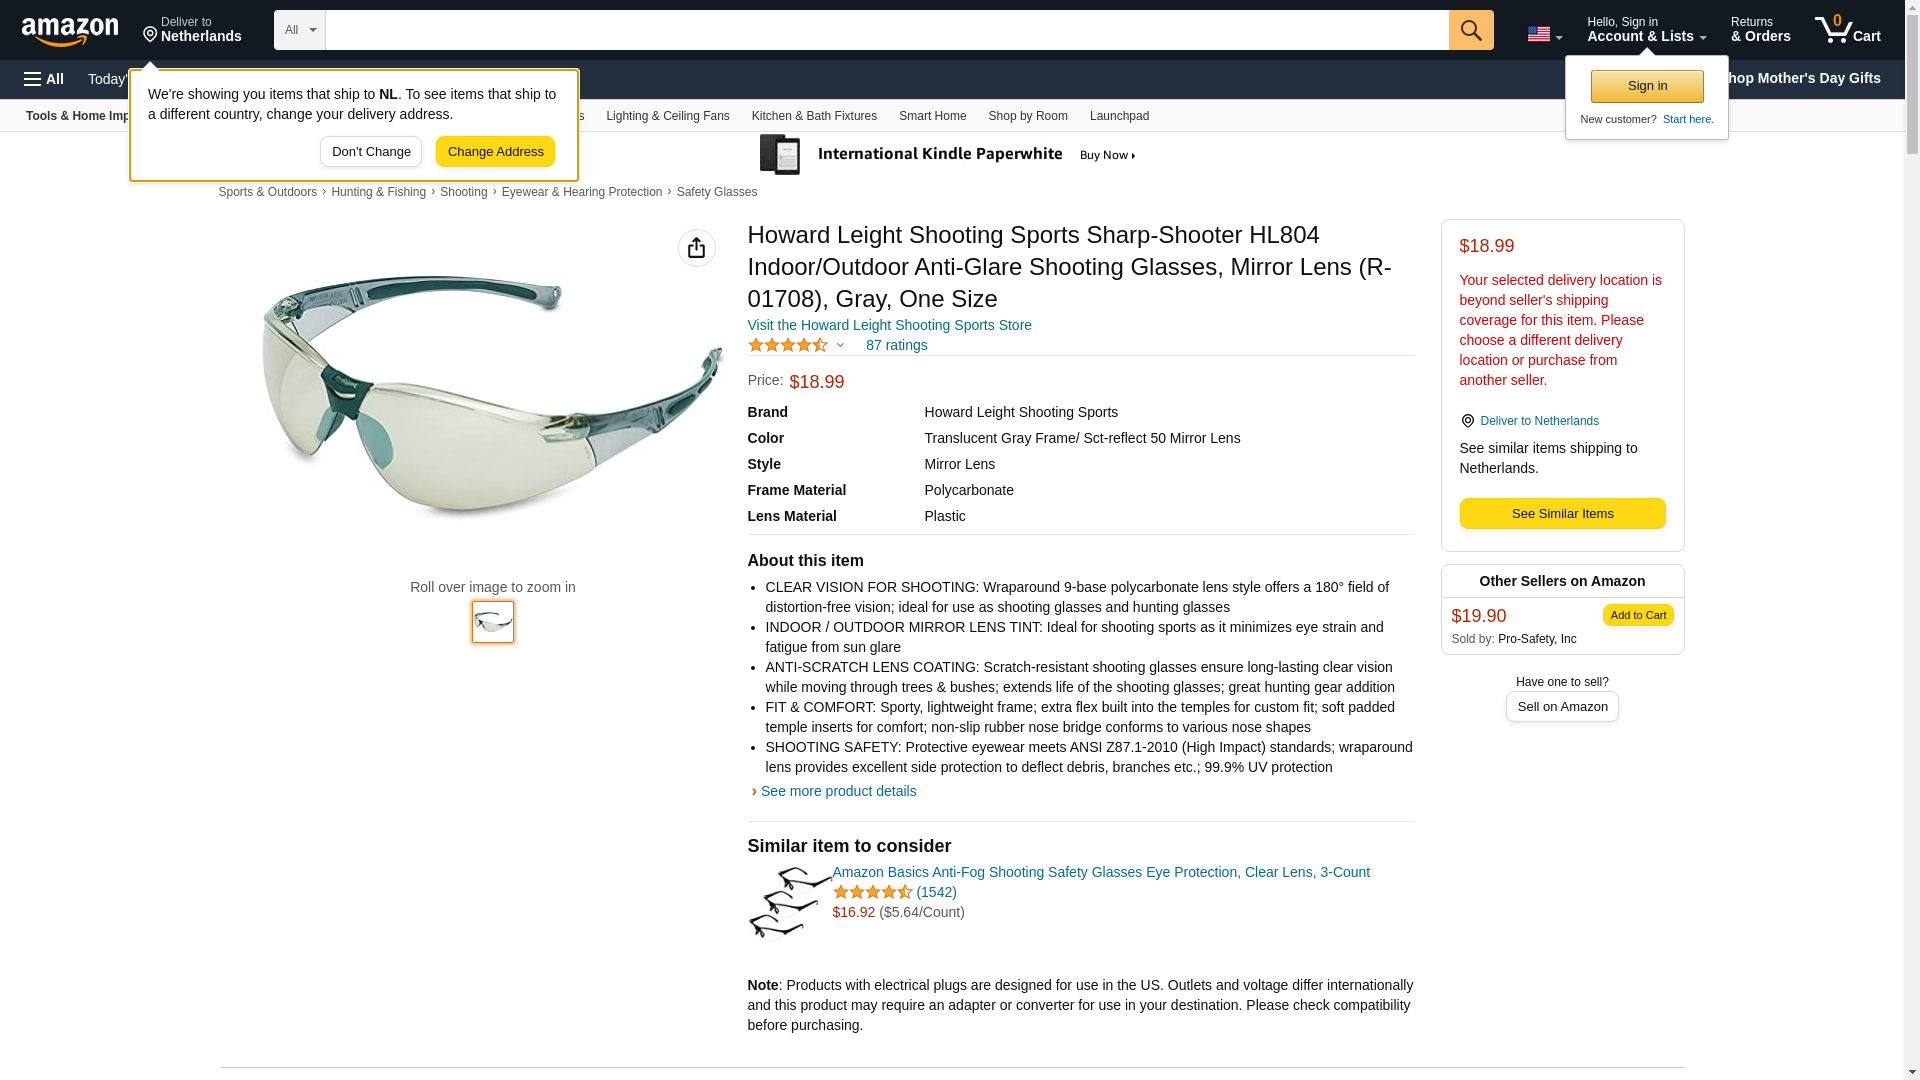Viewport: 1920px width, 1080px height.
Task: Click the Amazon logo
Action: pyautogui.click(x=70, y=31)
